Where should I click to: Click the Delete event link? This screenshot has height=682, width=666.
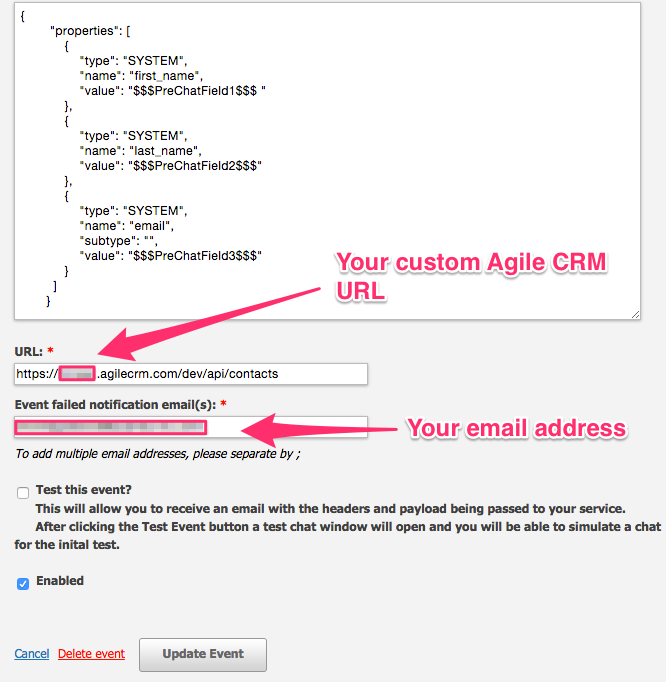[x=91, y=654]
